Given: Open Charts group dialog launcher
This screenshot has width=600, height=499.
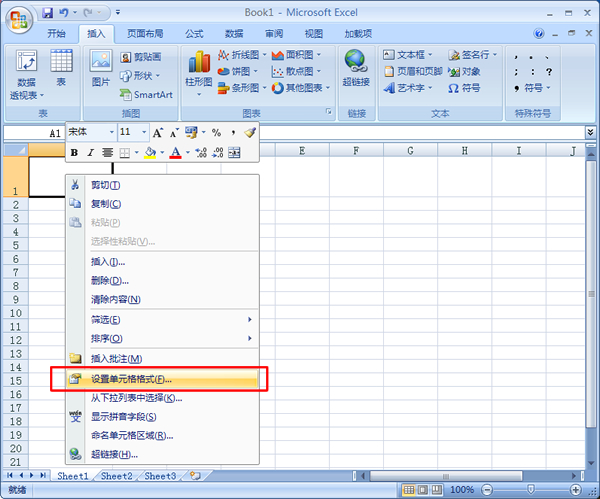Looking at the screenshot, I should [x=329, y=111].
